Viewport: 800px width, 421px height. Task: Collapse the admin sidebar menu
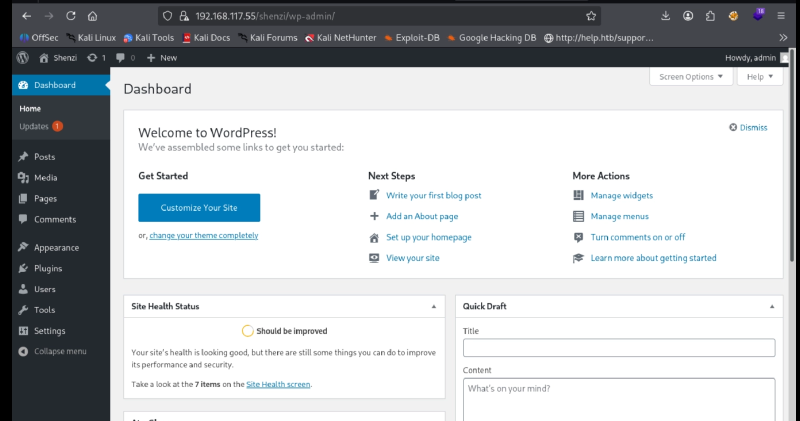point(59,351)
